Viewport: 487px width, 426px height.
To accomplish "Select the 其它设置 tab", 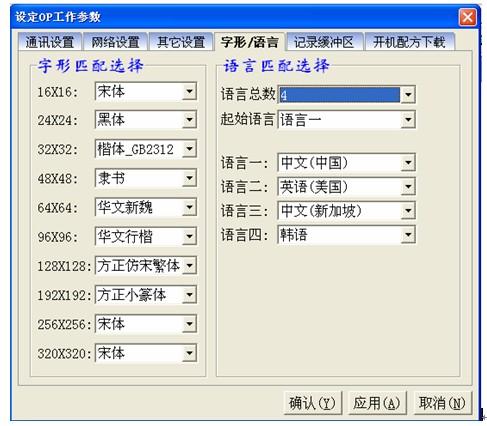I will tap(181, 42).
